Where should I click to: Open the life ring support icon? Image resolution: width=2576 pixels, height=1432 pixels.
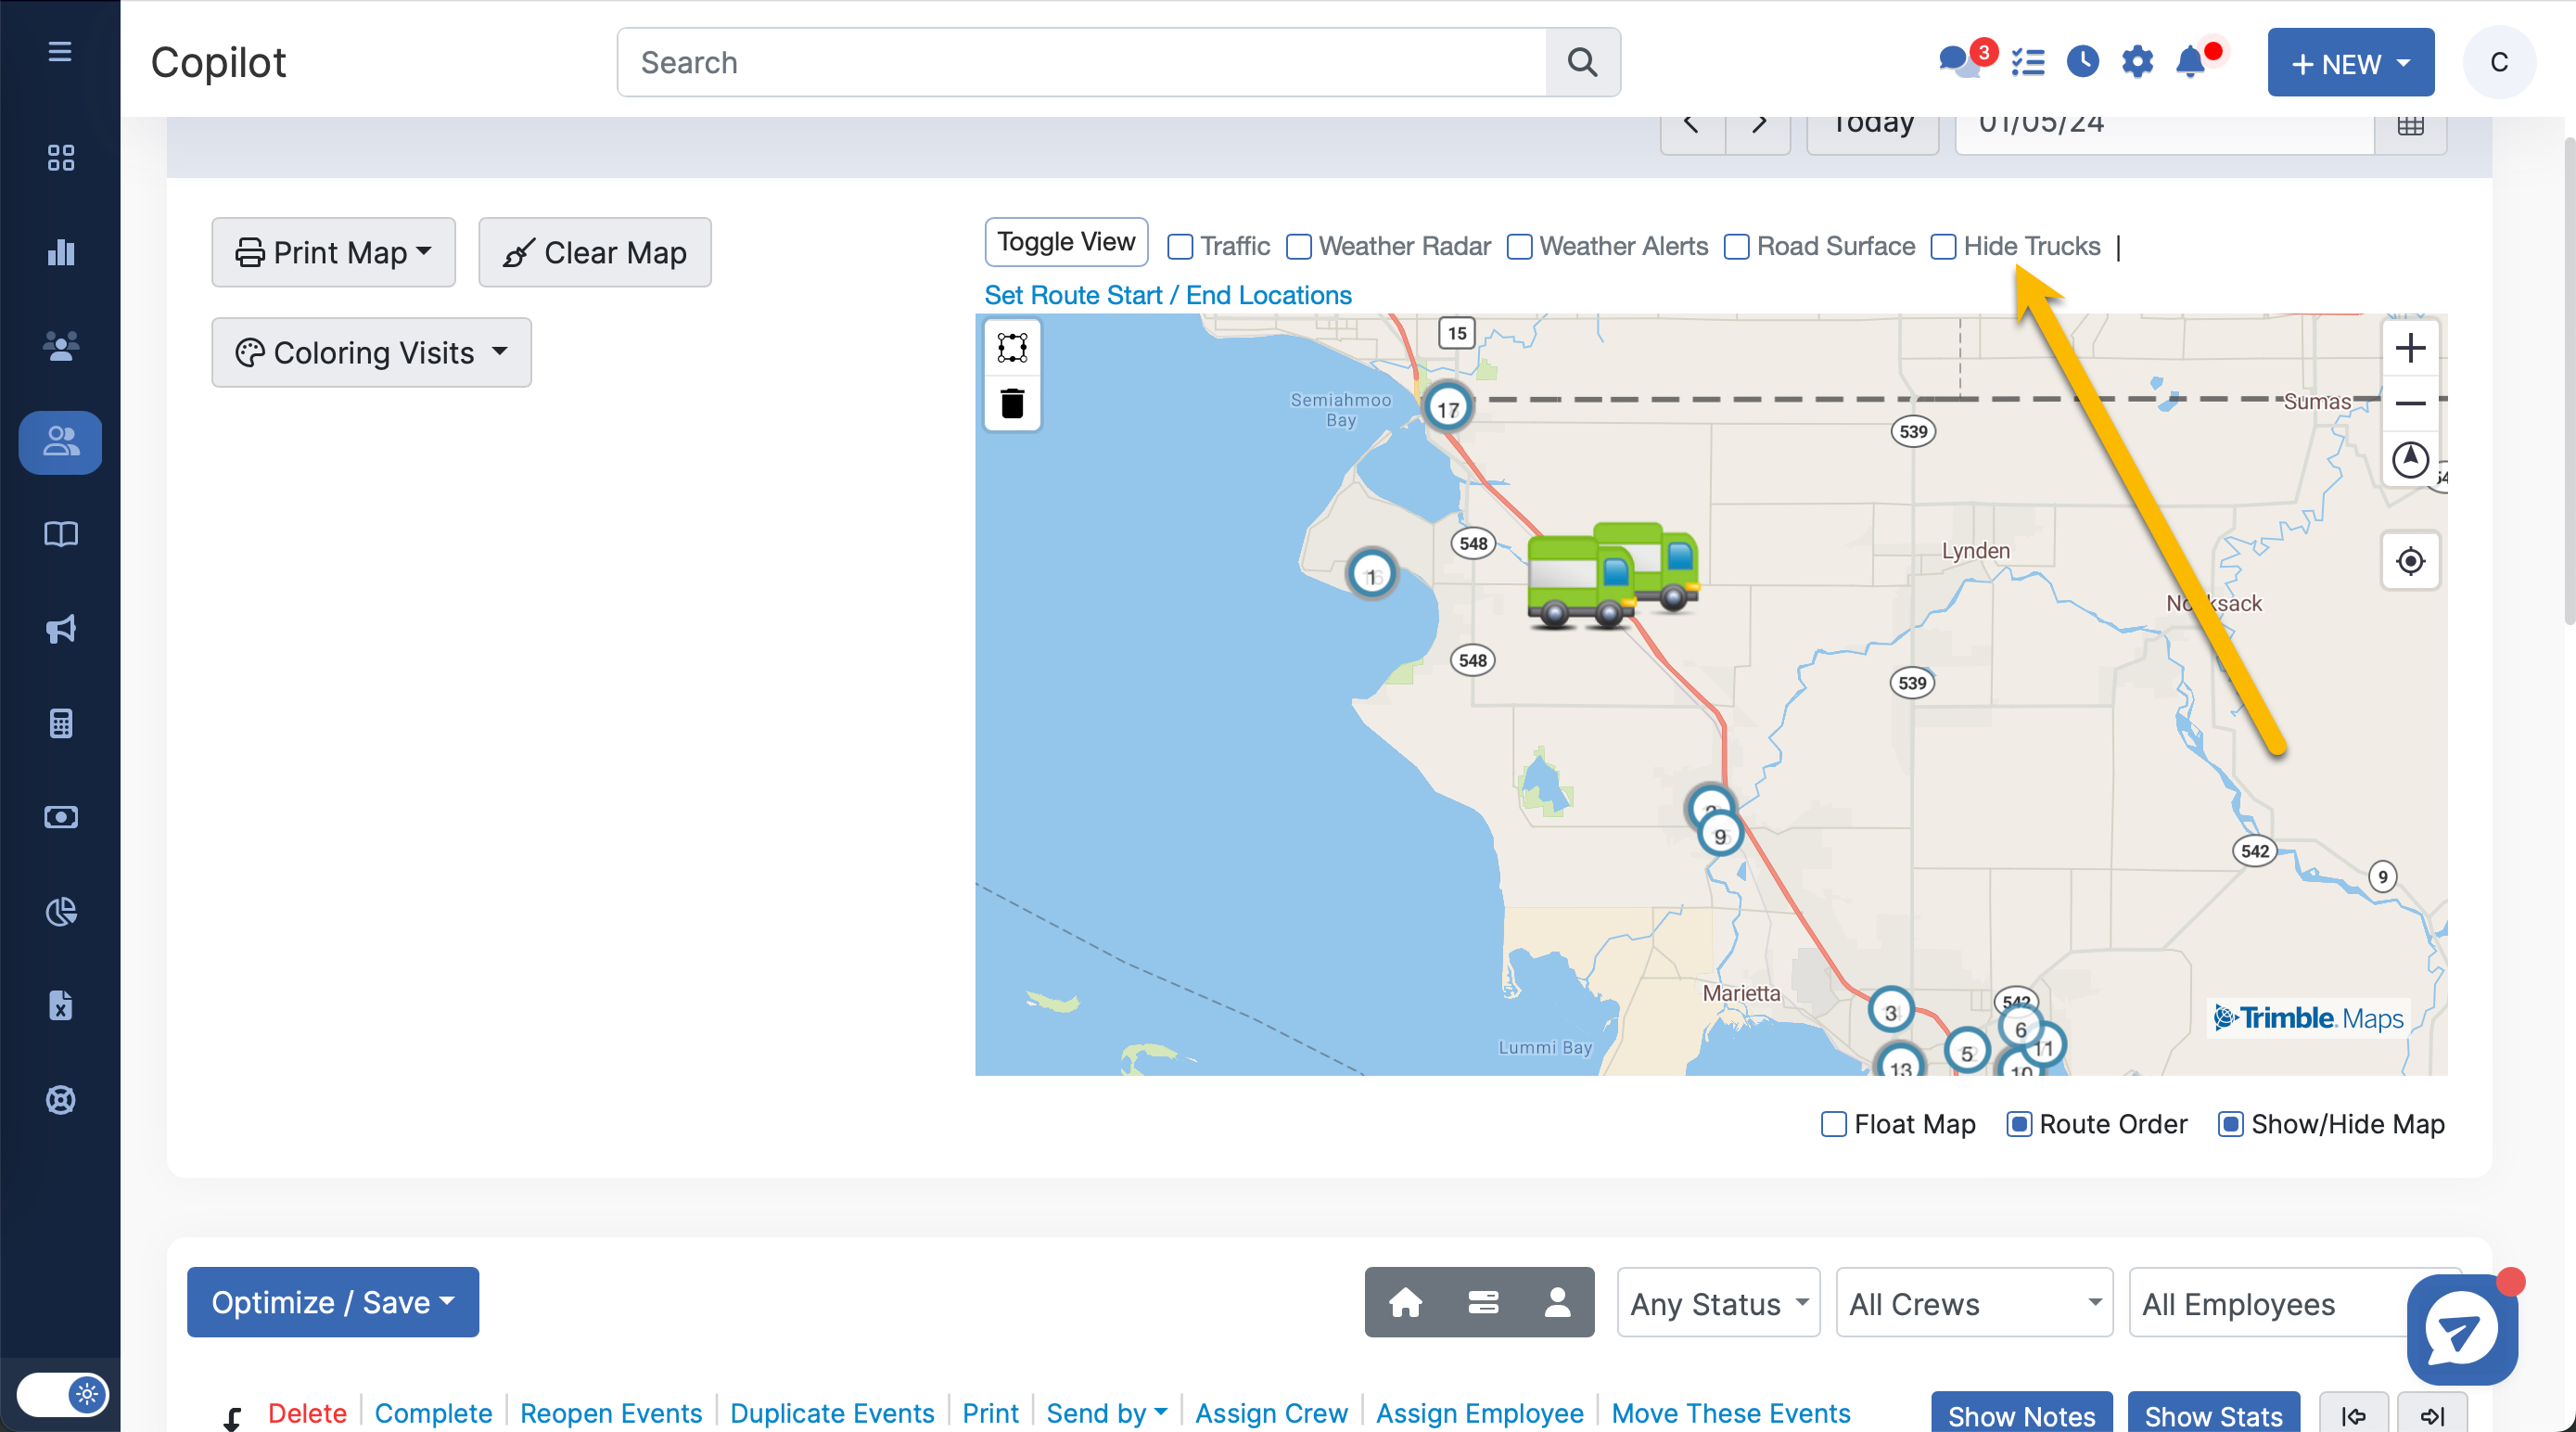(x=60, y=1099)
